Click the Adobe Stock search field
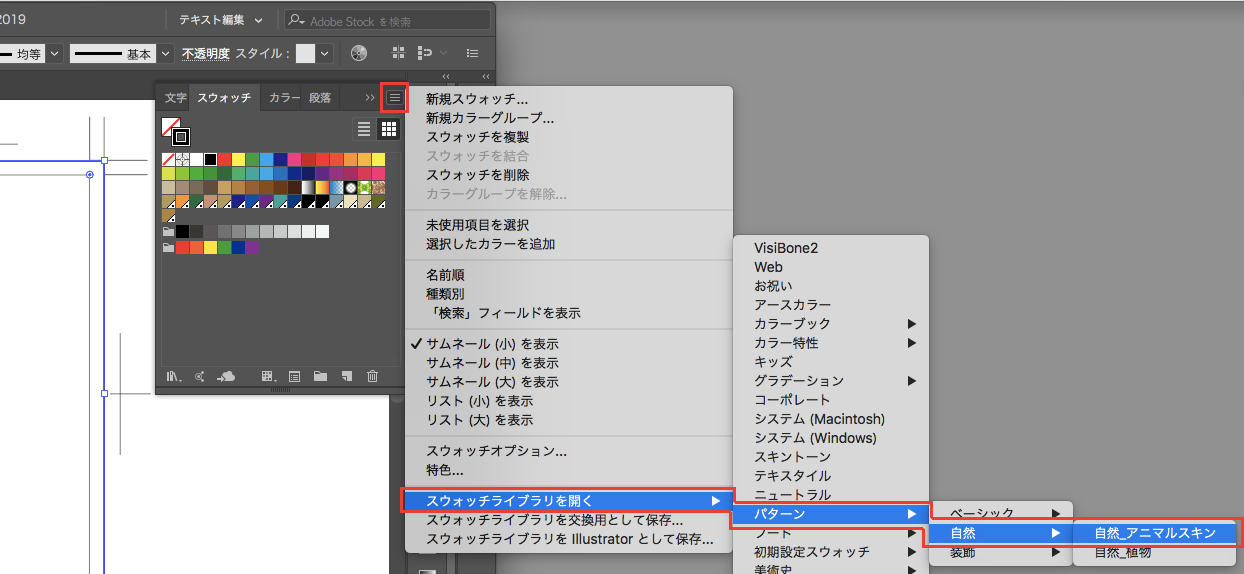Image resolution: width=1244 pixels, height=574 pixels. (388, 21)
